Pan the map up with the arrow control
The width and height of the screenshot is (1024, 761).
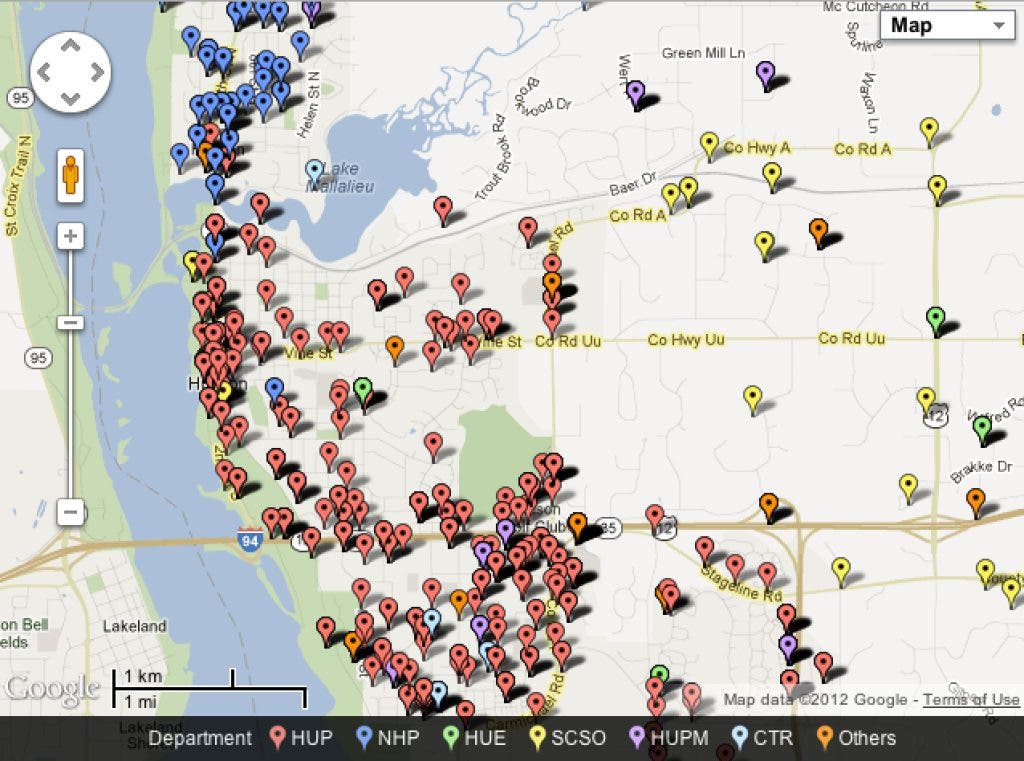tap(71, 46)
